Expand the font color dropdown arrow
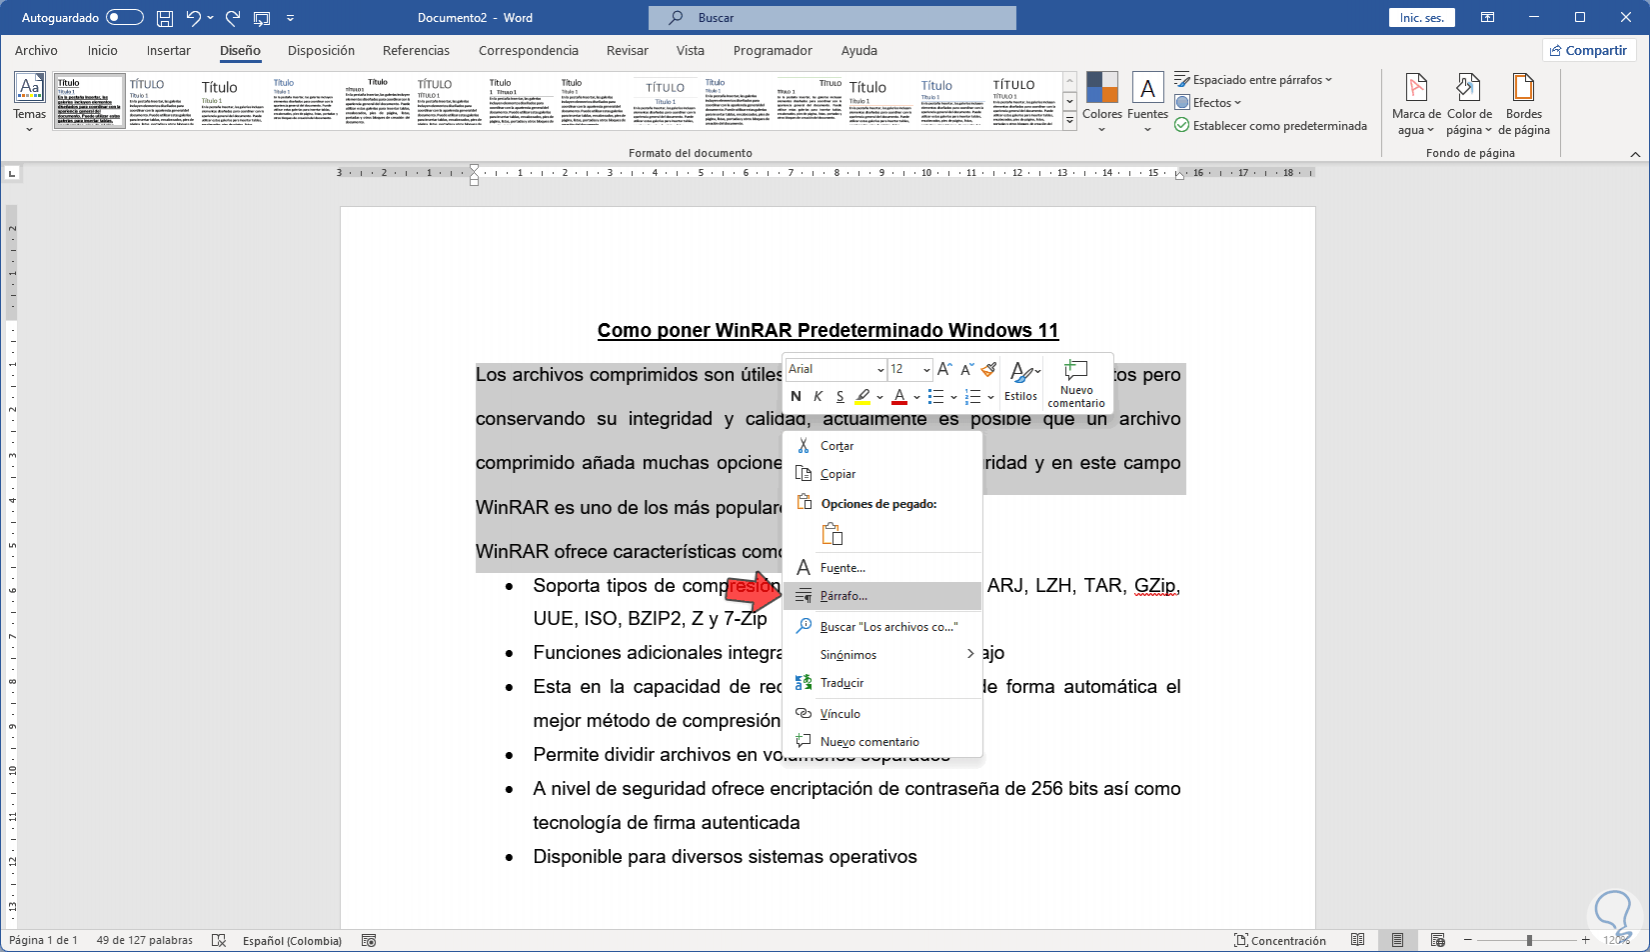 917,397
